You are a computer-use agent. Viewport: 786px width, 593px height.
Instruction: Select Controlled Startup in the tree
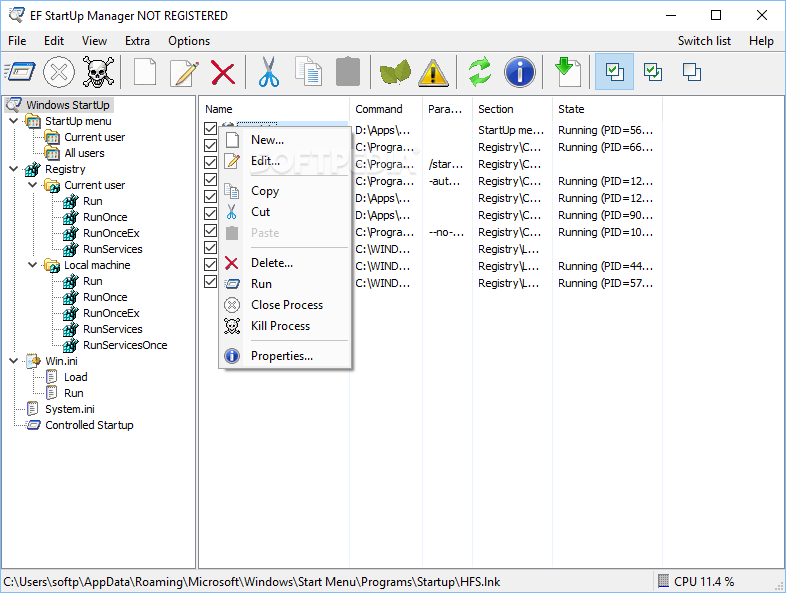point(89,425)
